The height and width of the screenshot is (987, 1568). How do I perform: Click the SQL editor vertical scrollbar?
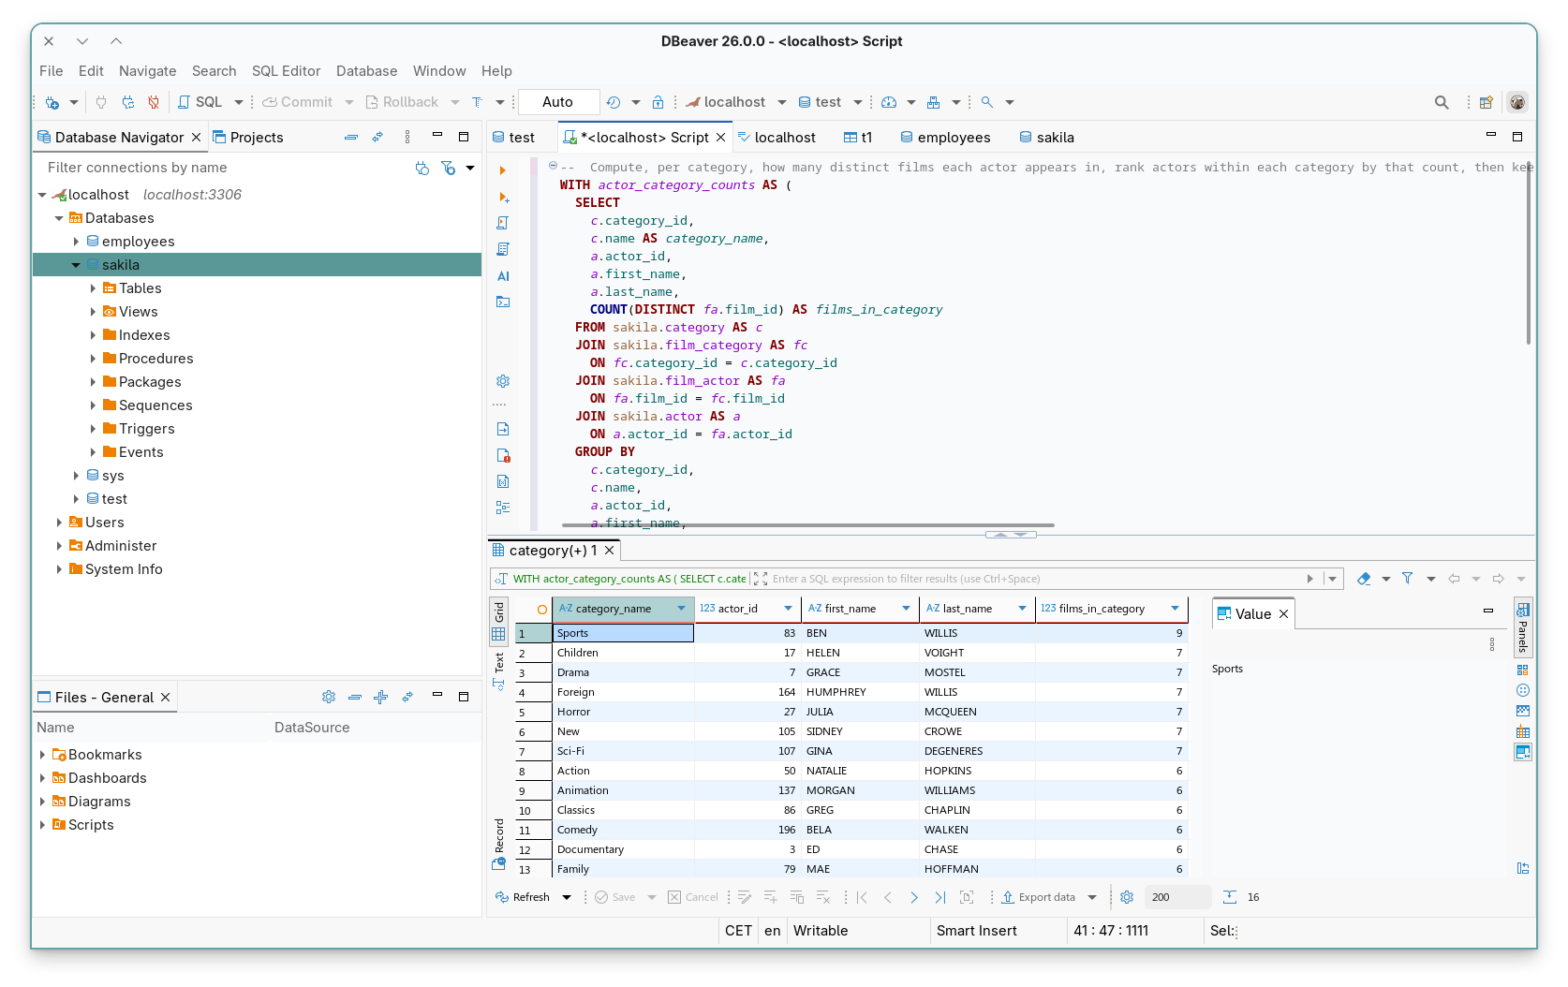1528,253
